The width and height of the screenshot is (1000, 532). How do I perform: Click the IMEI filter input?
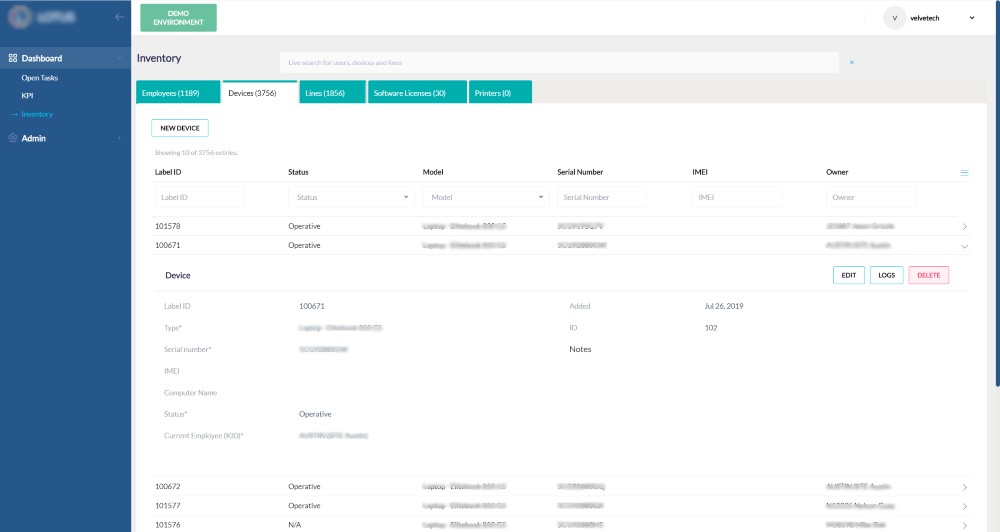click(737, 197)
